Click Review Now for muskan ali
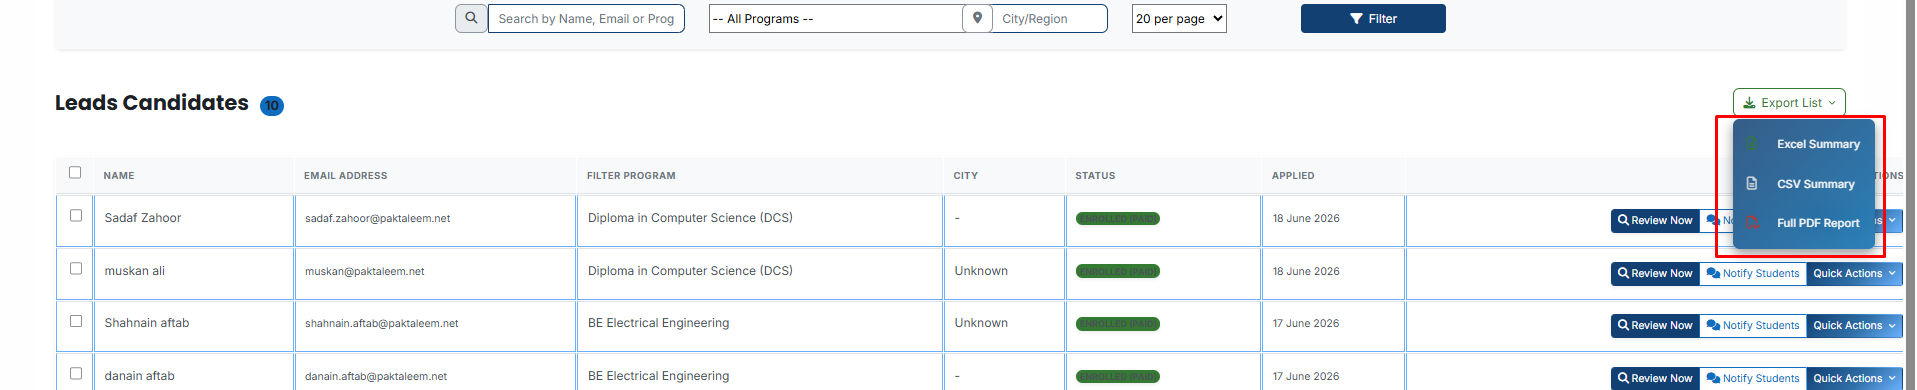 point(1655,273)
